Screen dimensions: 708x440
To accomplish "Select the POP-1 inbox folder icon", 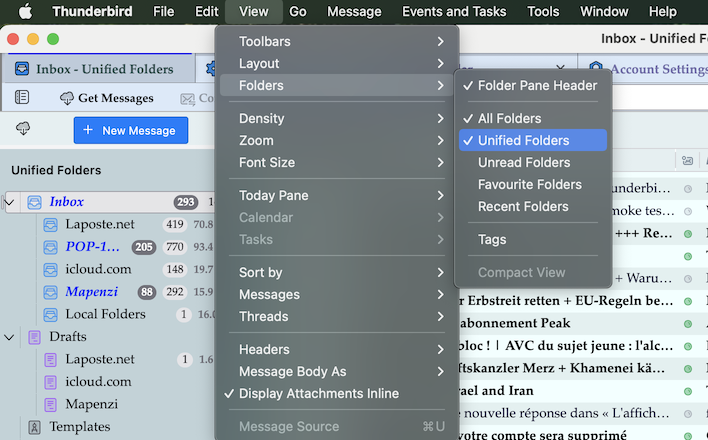I will [x=50, y=247].
